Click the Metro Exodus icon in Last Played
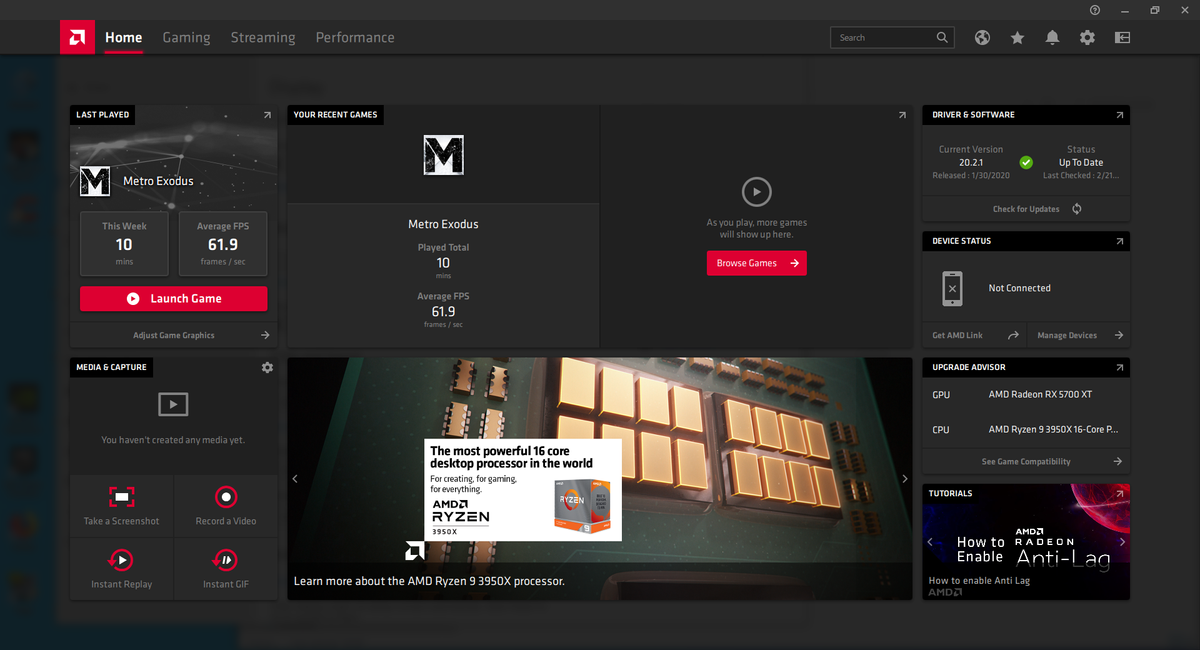The image size is (1200, 650). 95,181
